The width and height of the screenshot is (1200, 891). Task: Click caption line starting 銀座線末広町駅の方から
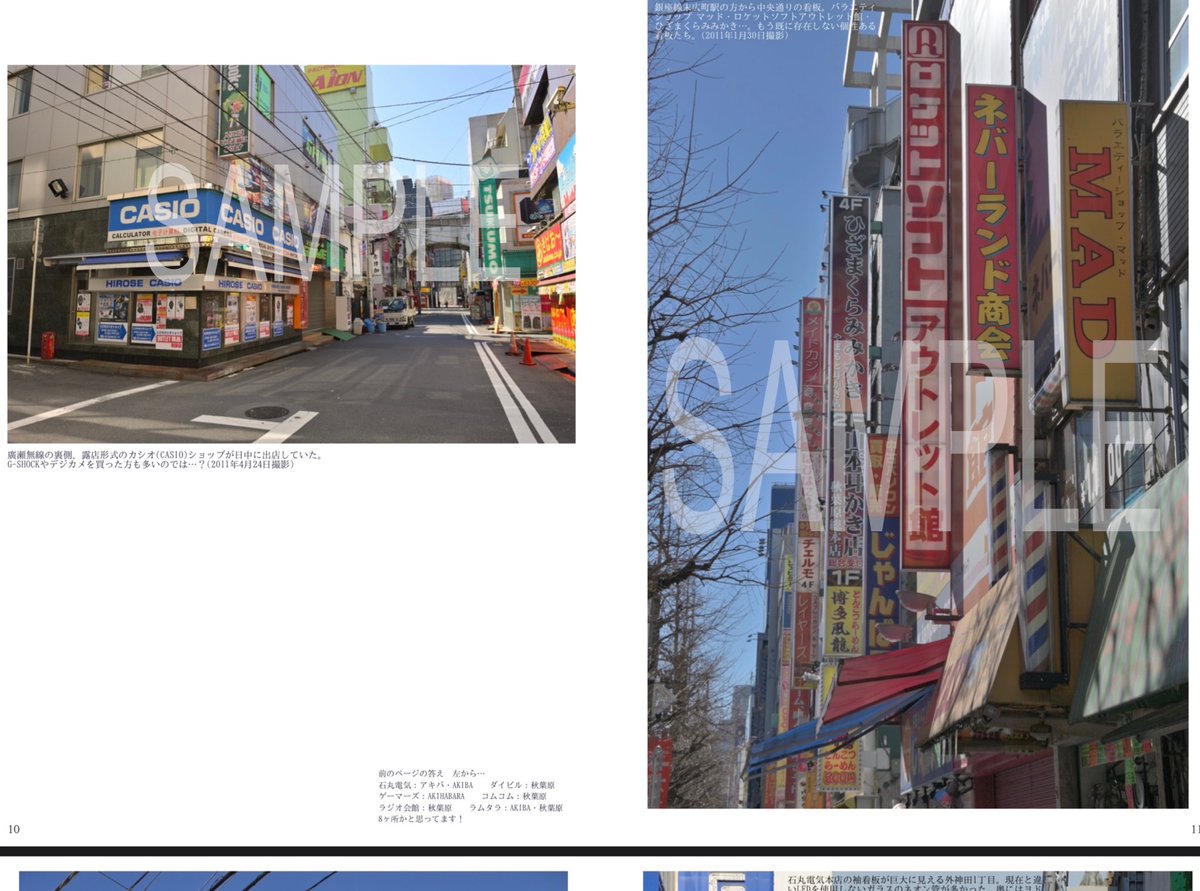pos(766,7)
